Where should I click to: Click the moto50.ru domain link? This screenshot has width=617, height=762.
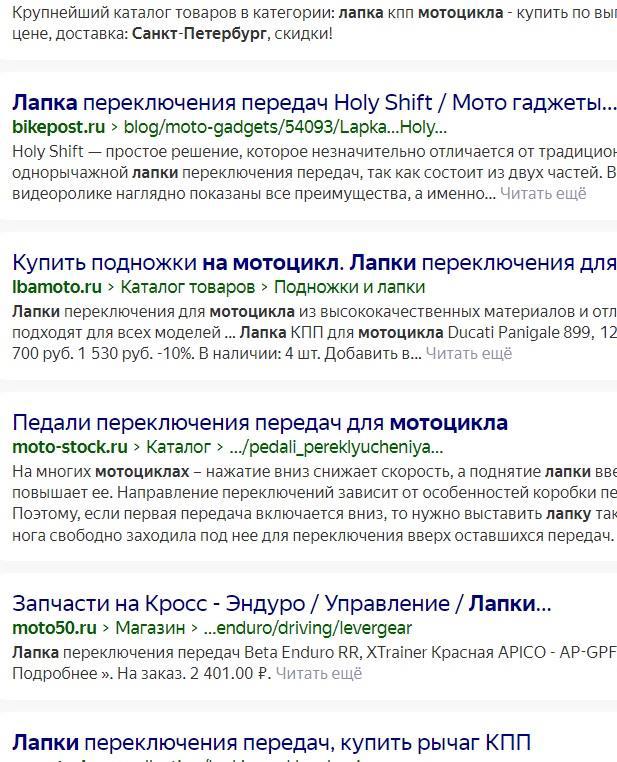(x=54, y=628)
